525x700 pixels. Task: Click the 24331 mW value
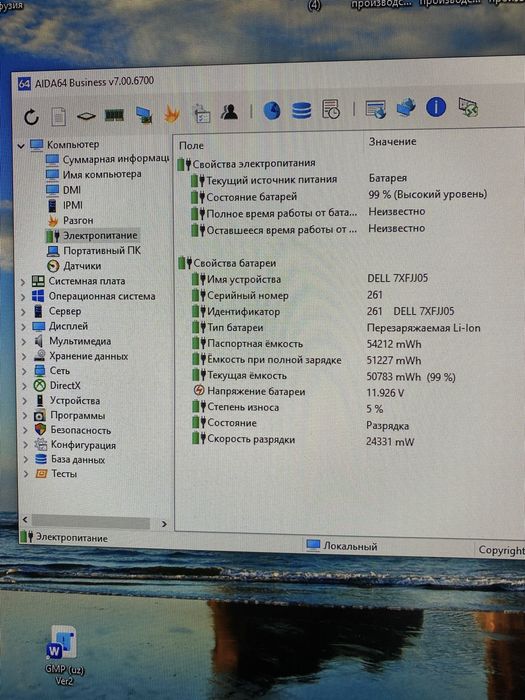point(390,442)
